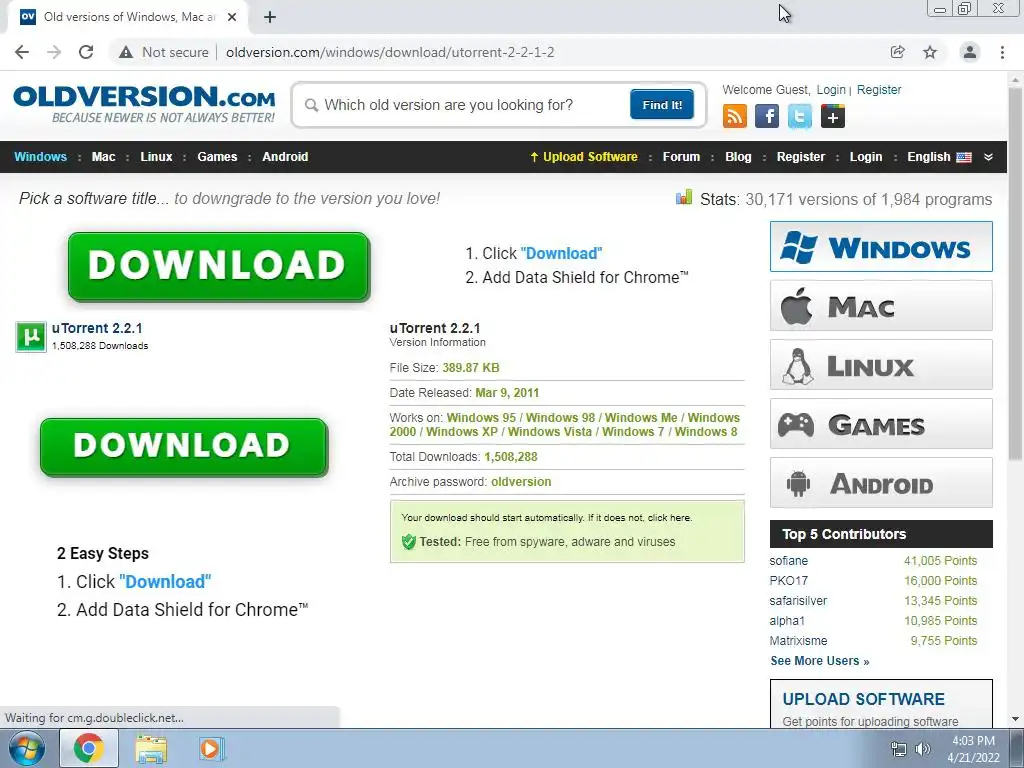1024x768 pixels.
Task: Click the share page icon in address bar
Action: [x=898, y=52]
